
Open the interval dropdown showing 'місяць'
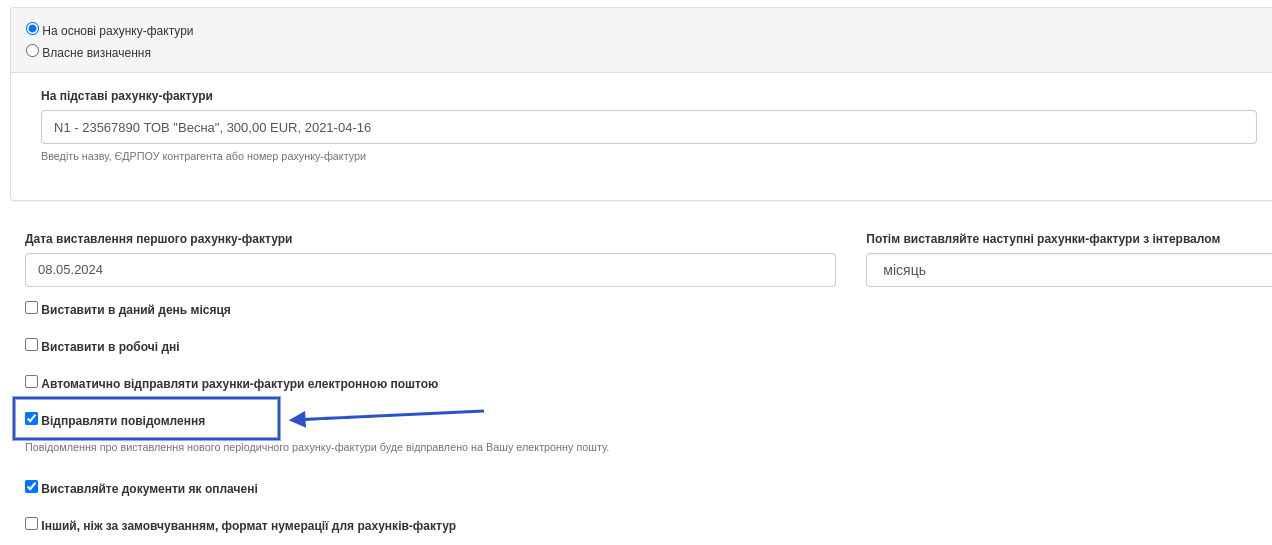click(x=1068, y=270)
